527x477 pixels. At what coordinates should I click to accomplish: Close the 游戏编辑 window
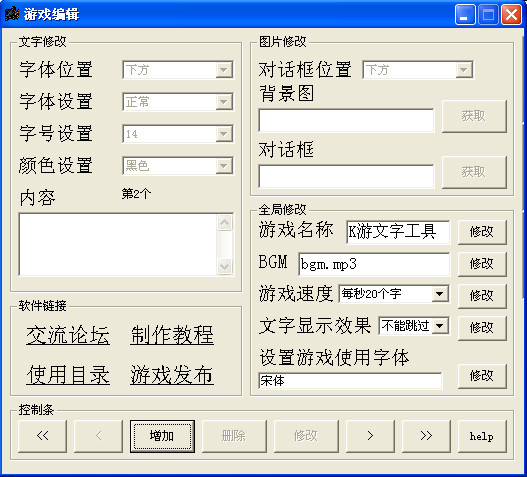511,14
